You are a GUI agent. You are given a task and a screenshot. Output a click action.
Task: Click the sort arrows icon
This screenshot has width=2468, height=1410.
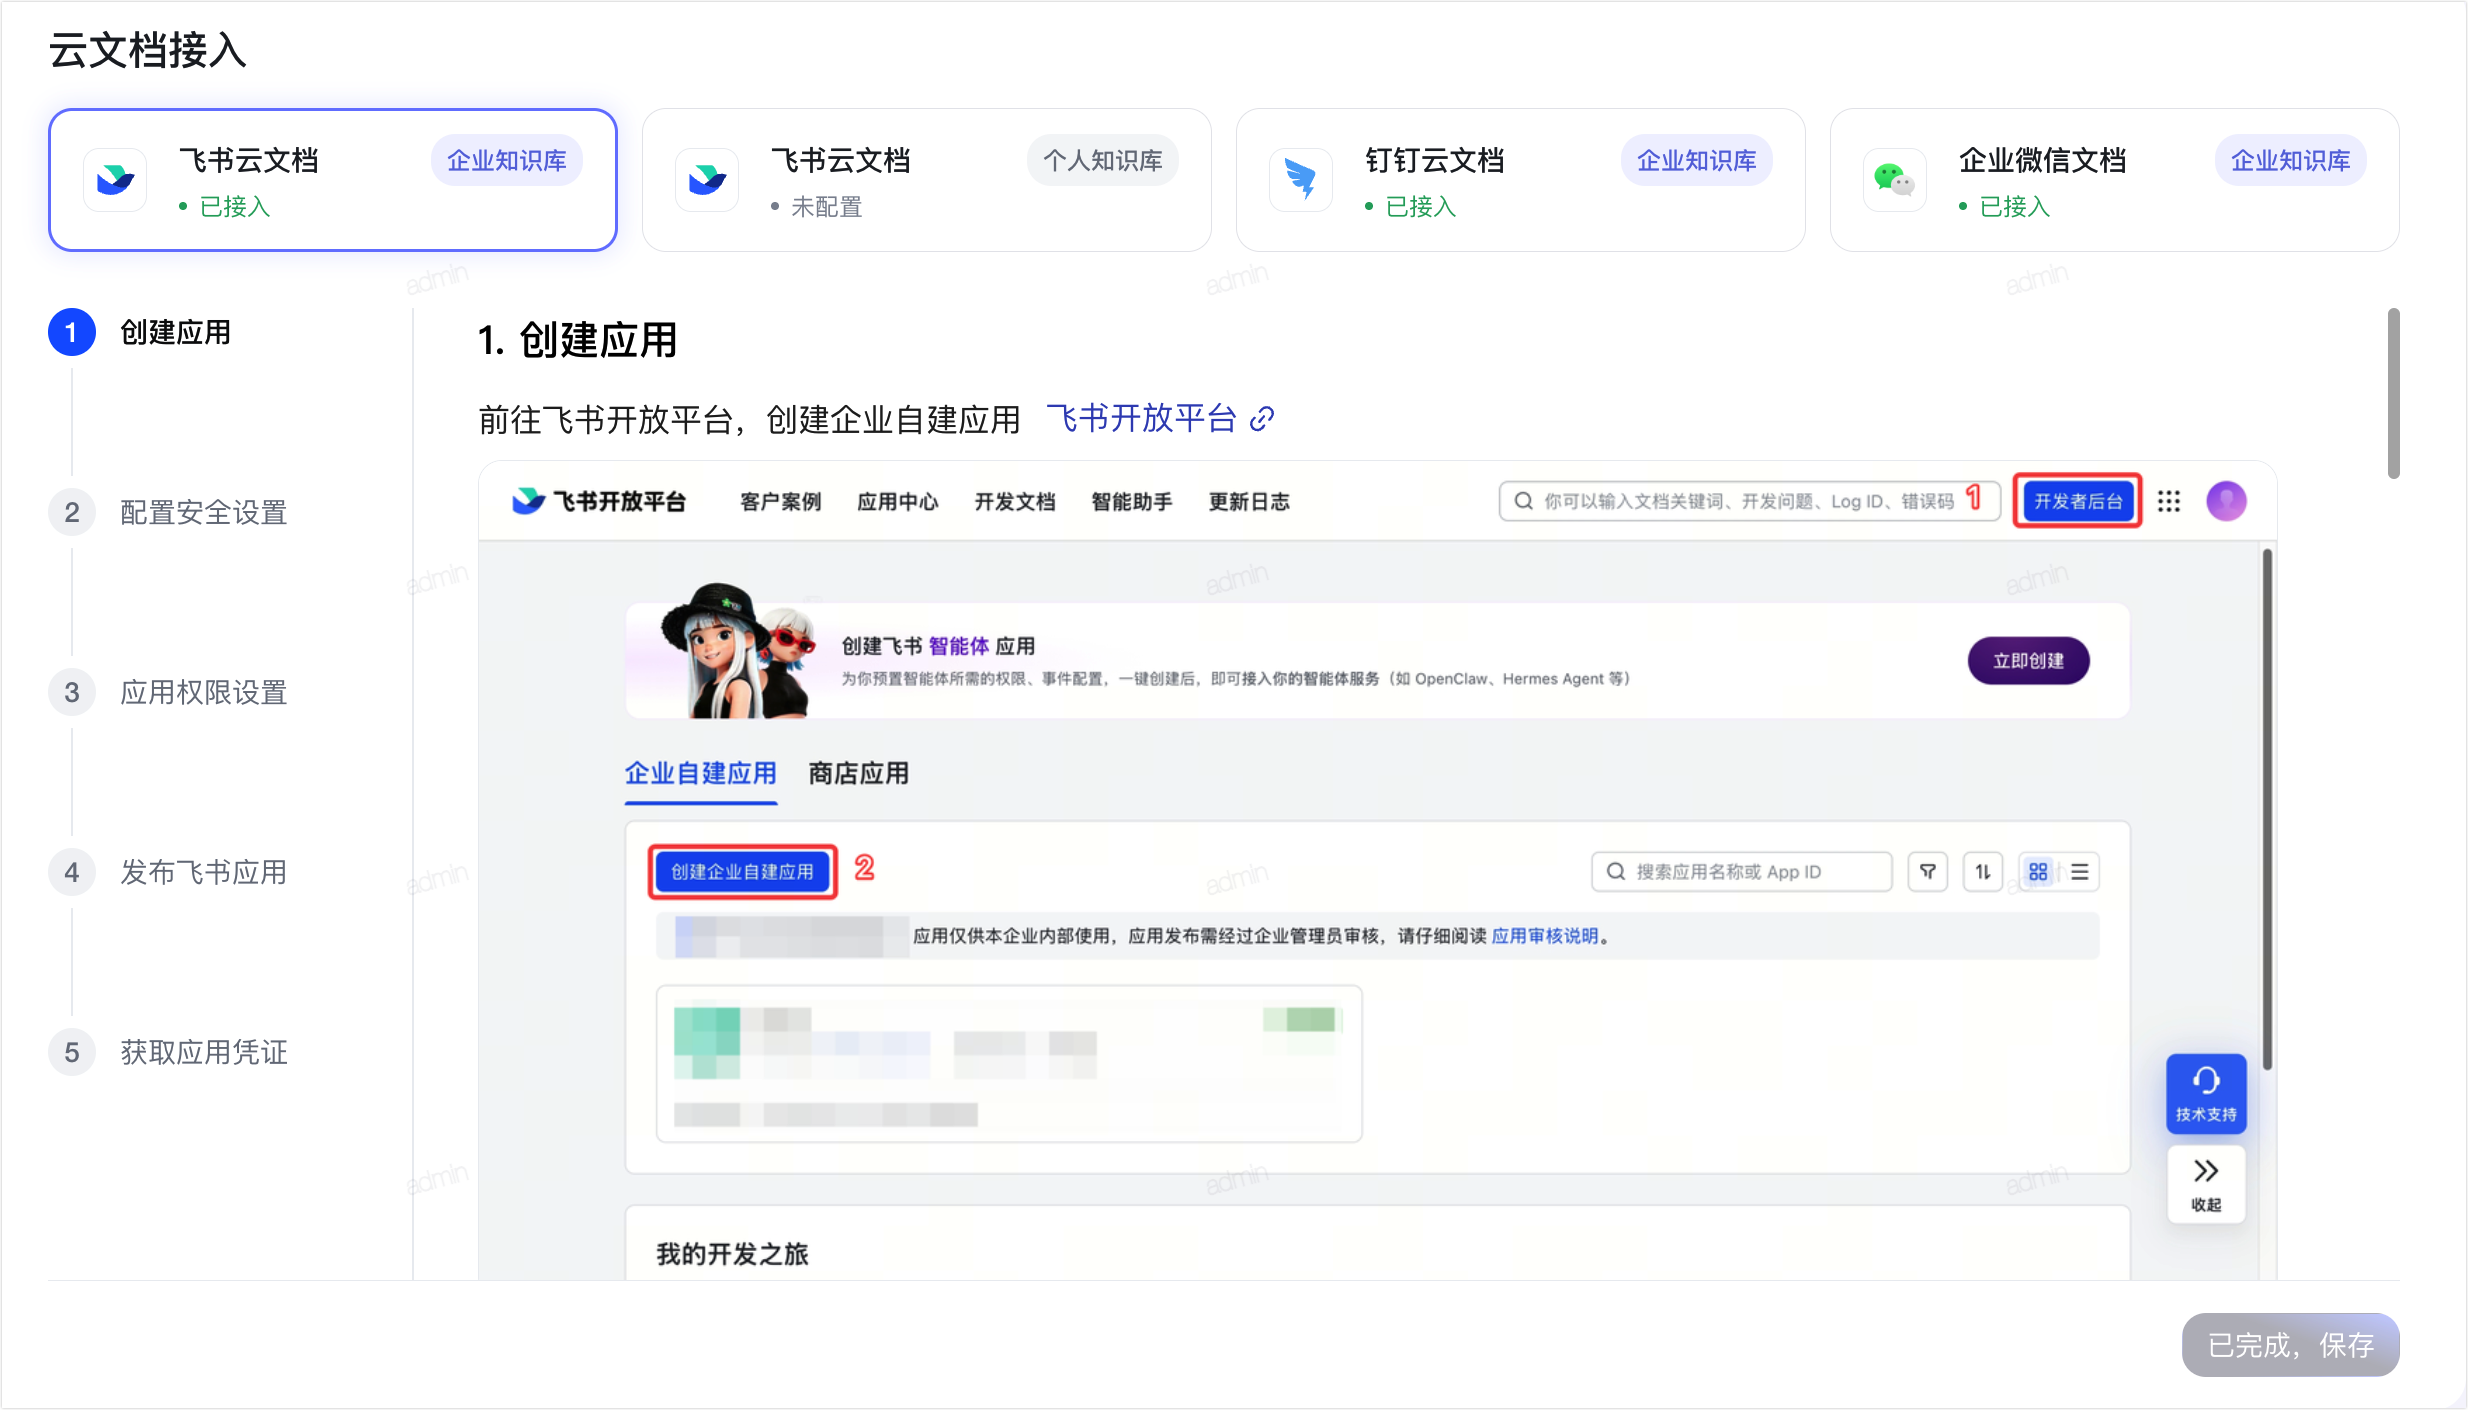pos(1983,872)
